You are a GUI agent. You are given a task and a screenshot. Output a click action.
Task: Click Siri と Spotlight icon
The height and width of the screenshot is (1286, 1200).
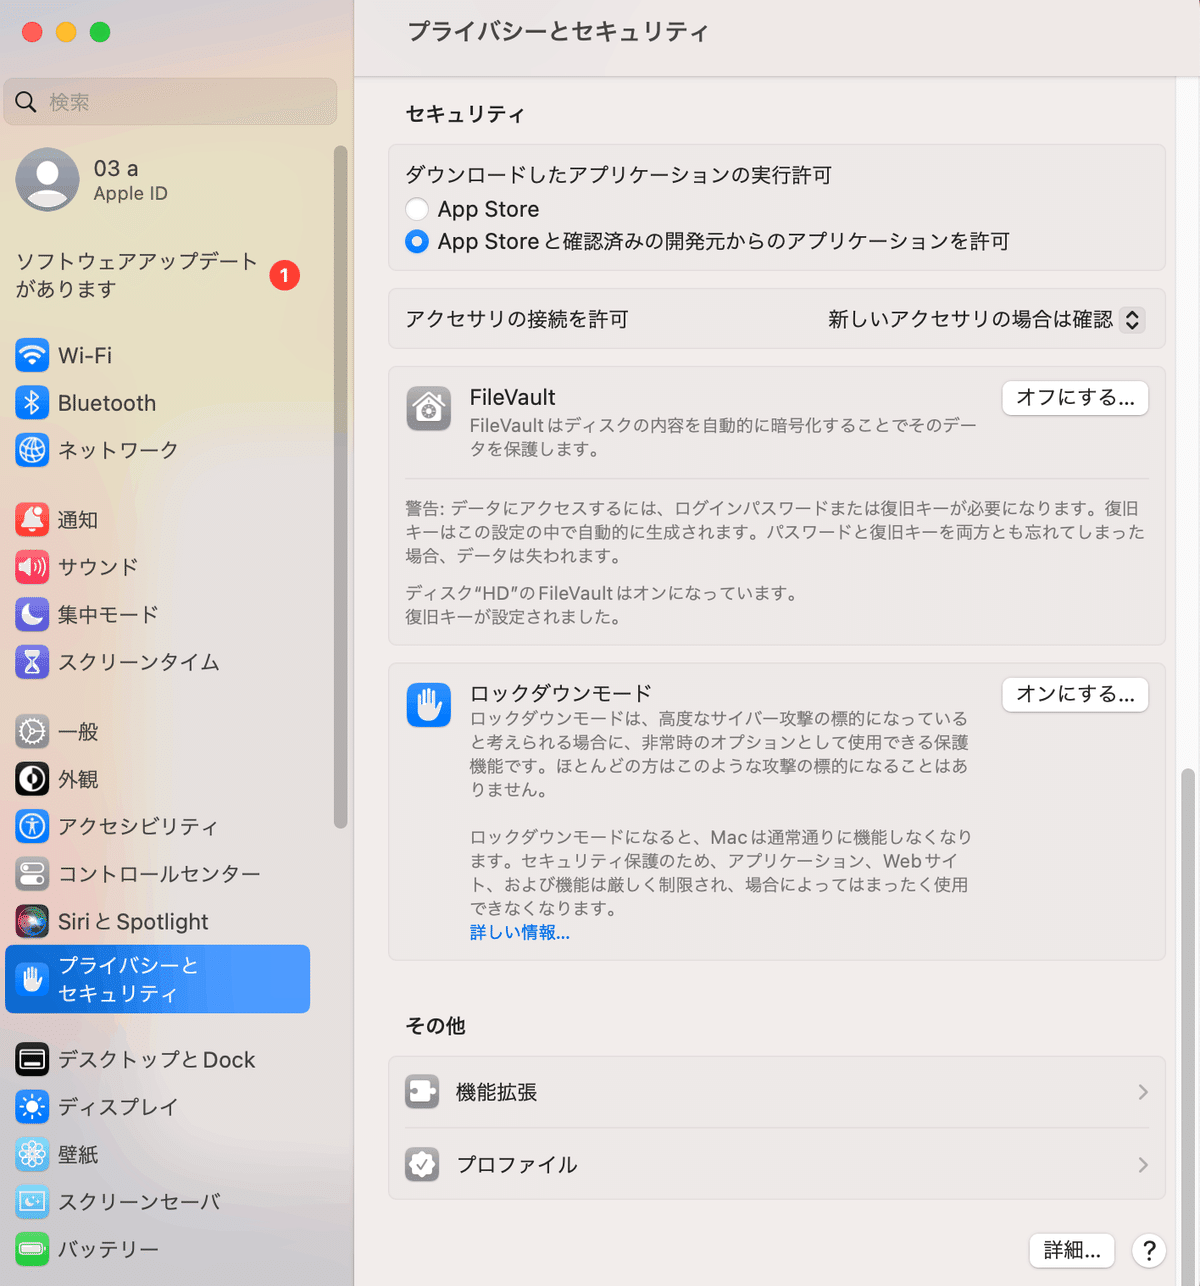click(32, 921)
